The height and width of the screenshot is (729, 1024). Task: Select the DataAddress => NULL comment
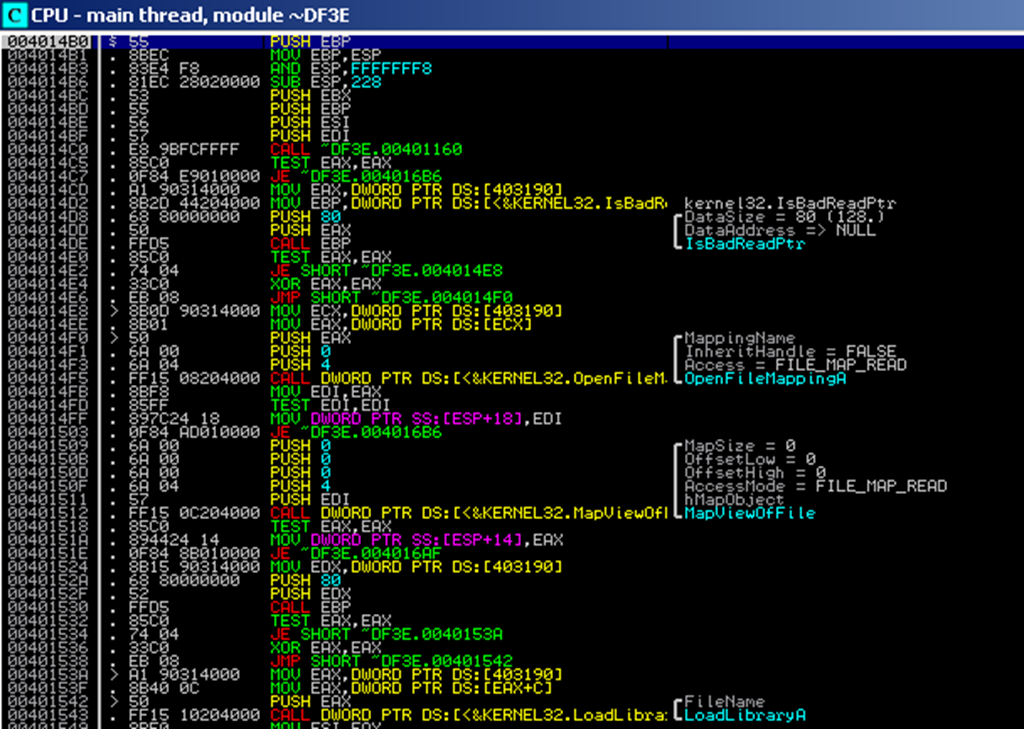coord(779,230)
